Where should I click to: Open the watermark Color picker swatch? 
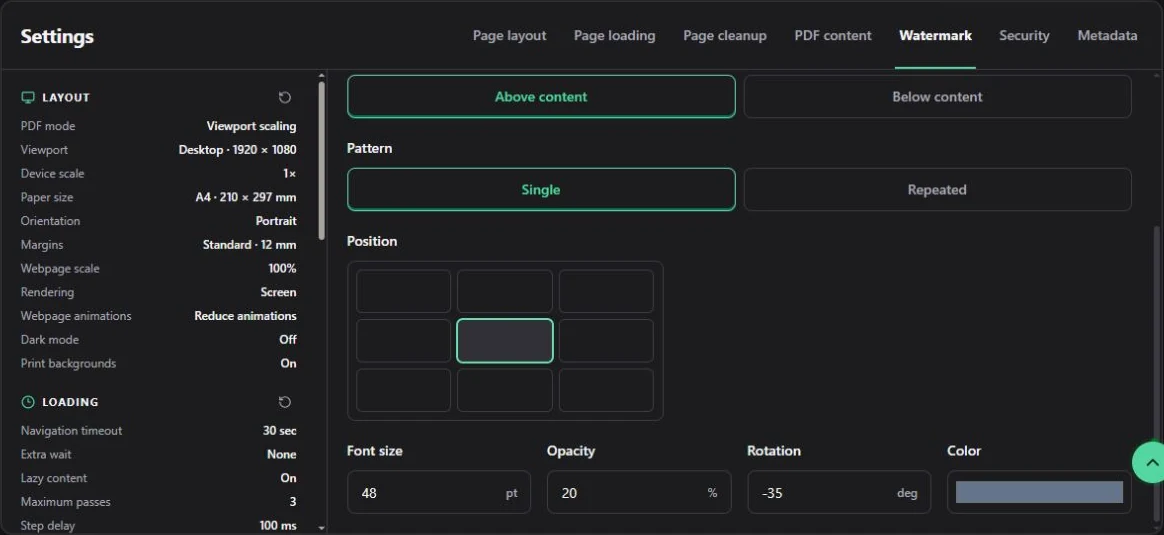click(1039, 492)
